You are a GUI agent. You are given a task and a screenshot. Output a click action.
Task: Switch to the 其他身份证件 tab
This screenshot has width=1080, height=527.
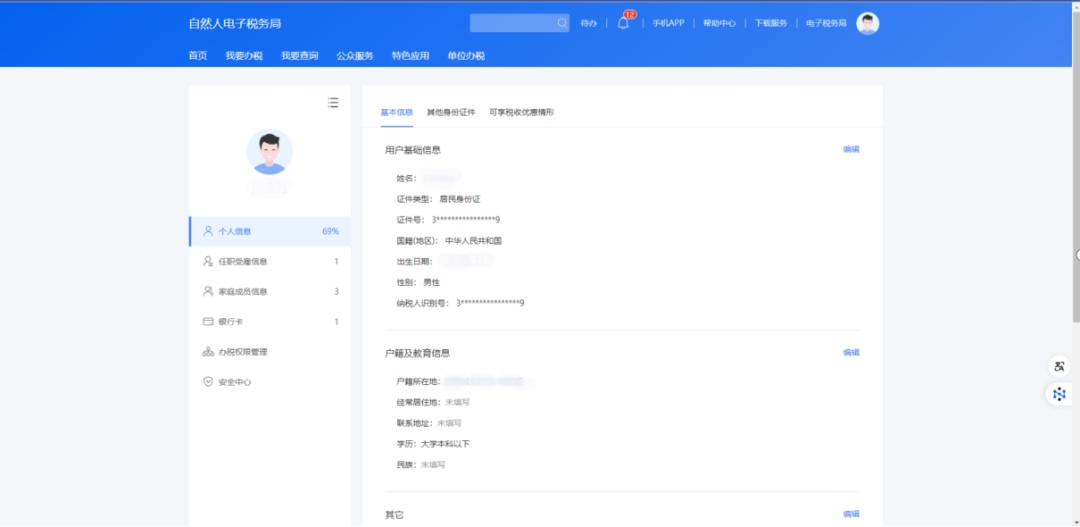(x=451, y=112)
